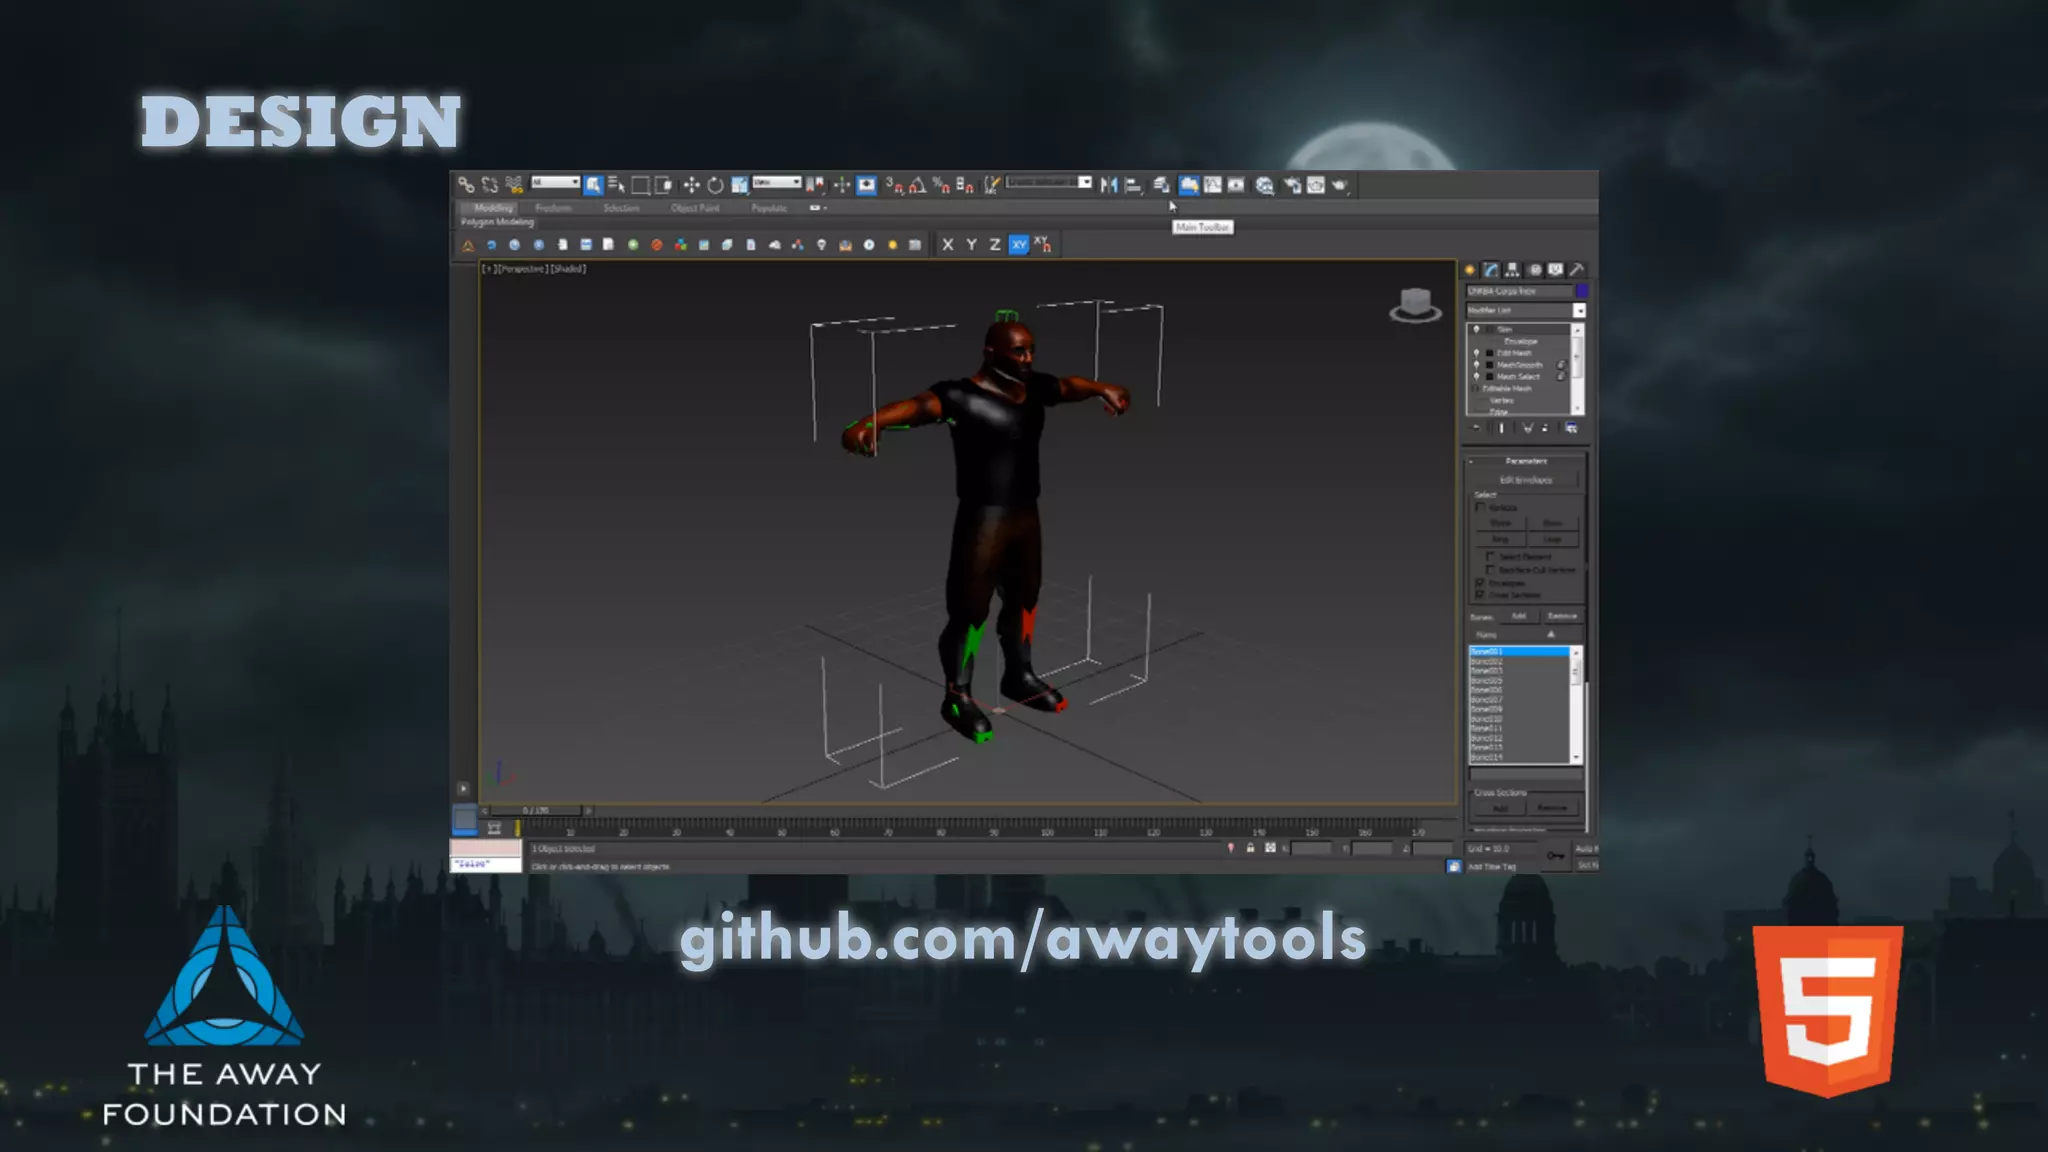Switch to the Object Paint ribbon tab

point(695,208)
